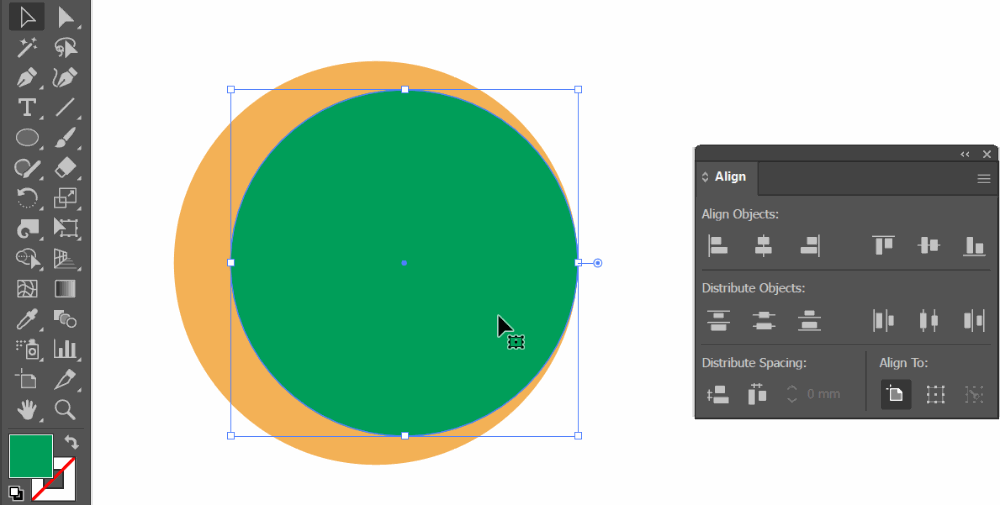This screenshot has height=505, width=1000.
Task: Select the Hand tool
Action: tap(27, 409)
